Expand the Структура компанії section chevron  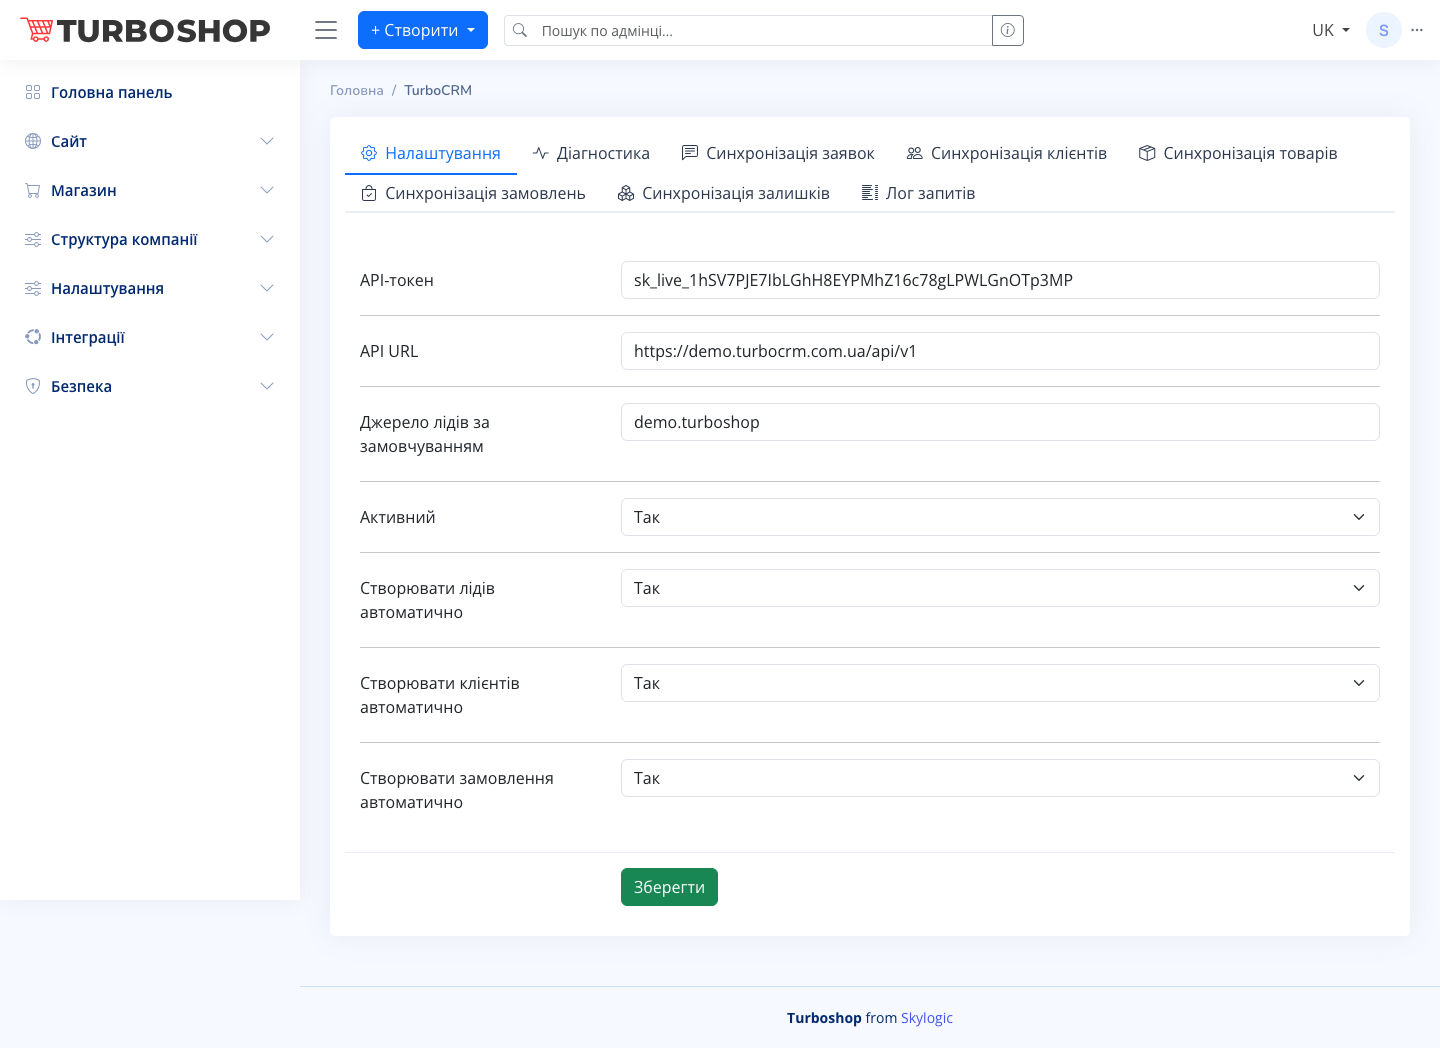[267, 239]
